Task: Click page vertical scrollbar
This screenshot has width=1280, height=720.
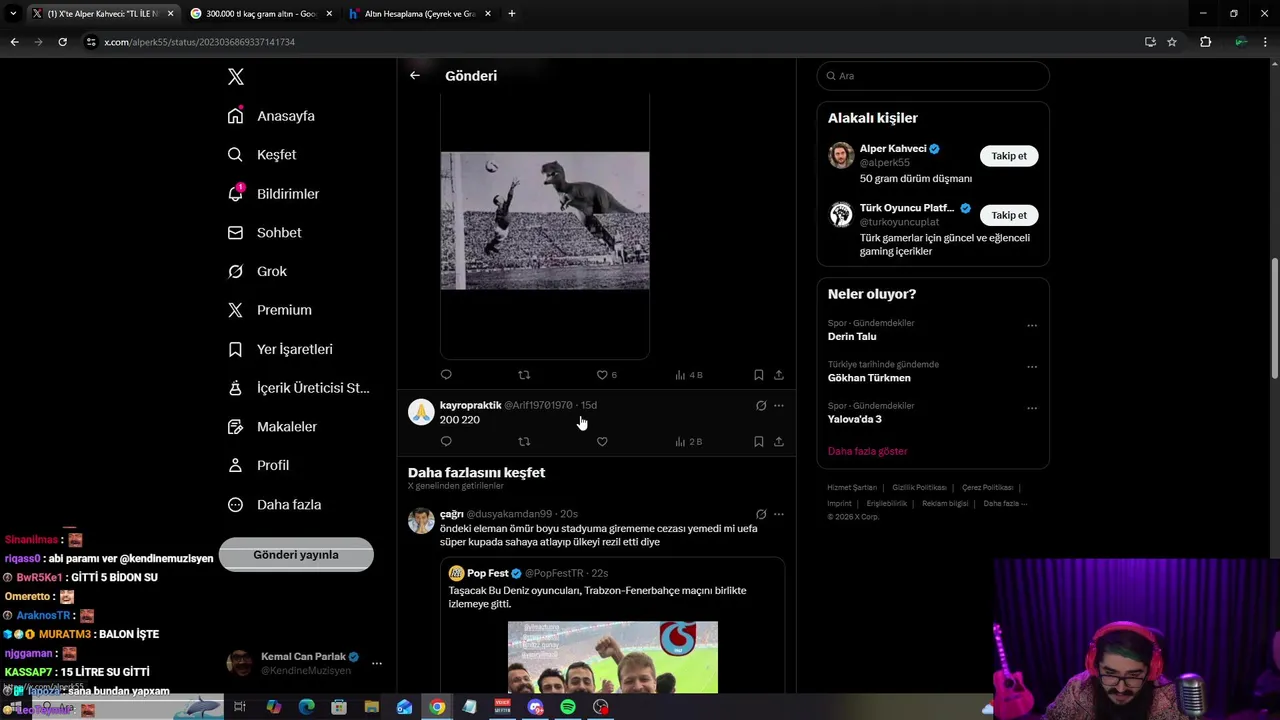Action: [1274, 318]
